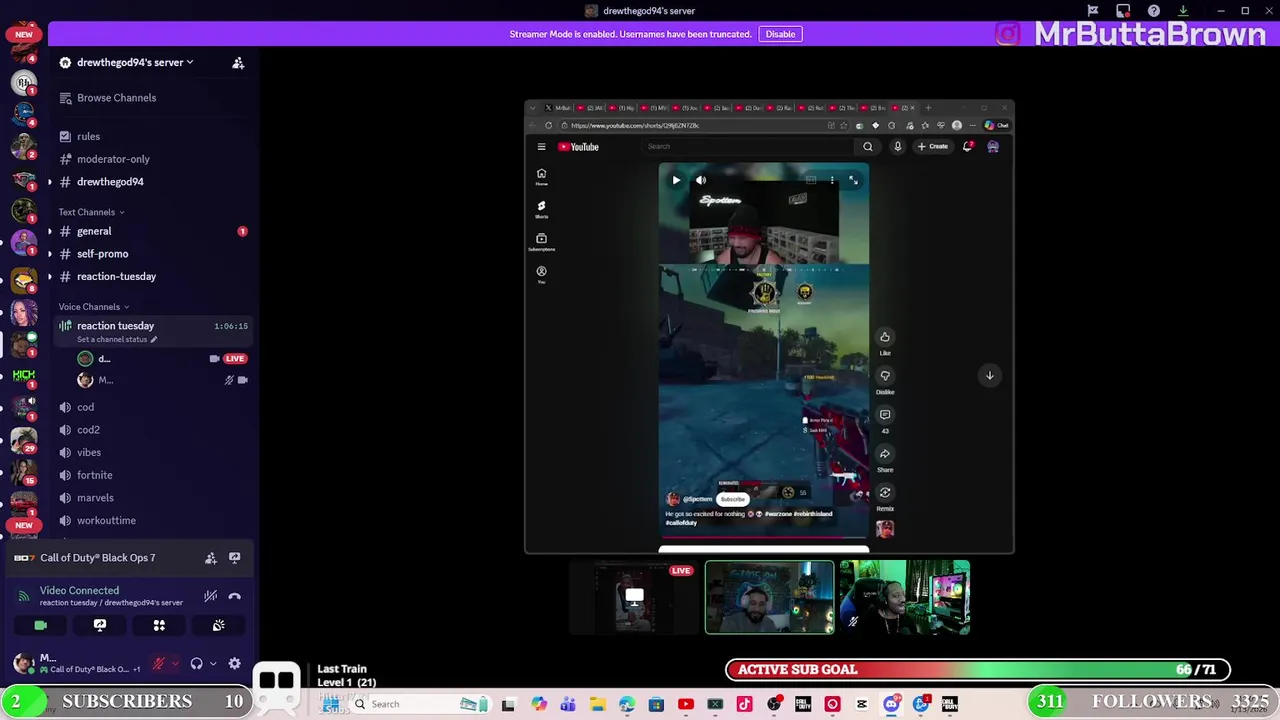1280x720 pixels.
Task: Click the invite people icon beside server name
Action: 238,63
